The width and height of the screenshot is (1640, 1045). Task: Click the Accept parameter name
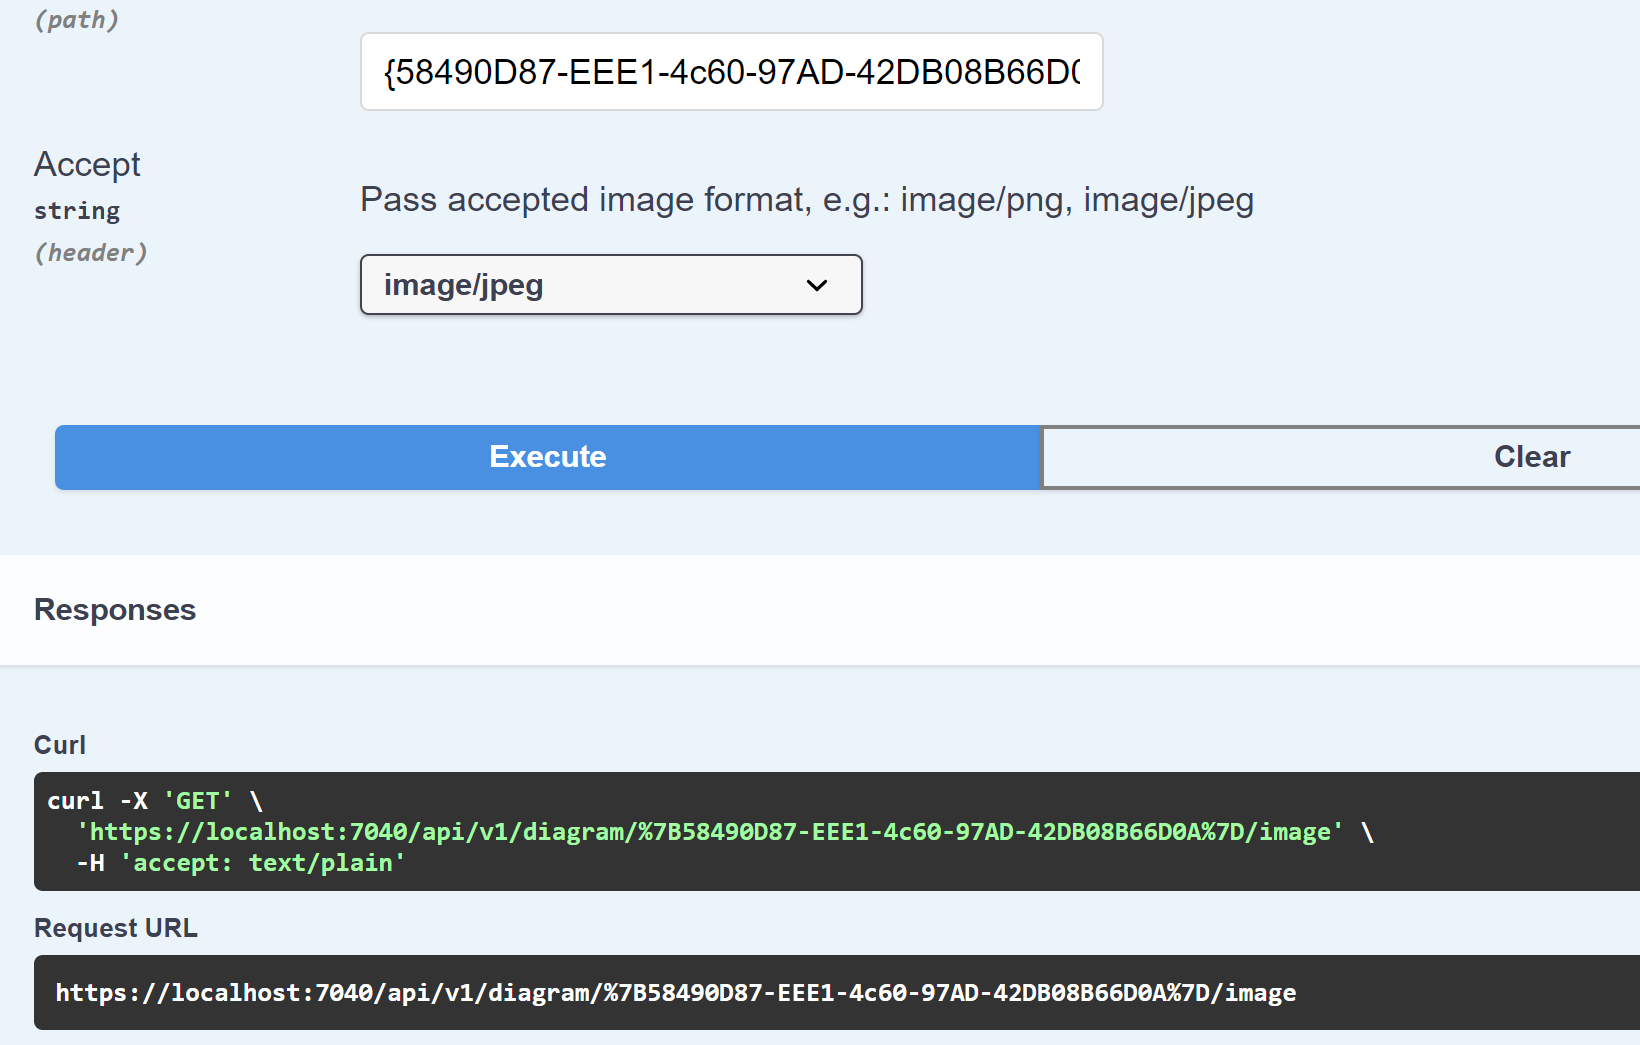pyautogui.click(x=87, y=164)
